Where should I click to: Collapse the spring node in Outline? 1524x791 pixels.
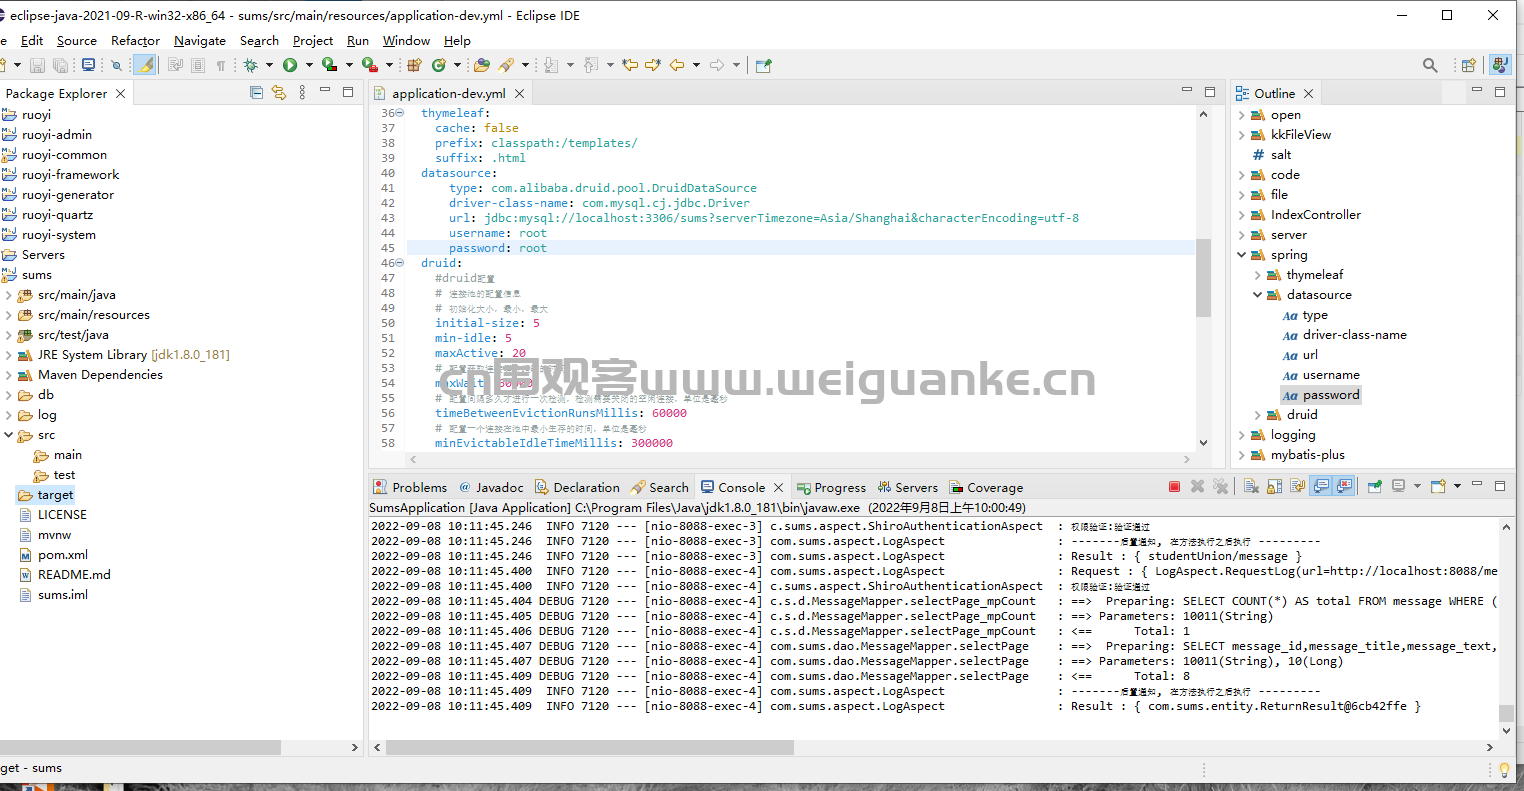(x=1242, y=255)
